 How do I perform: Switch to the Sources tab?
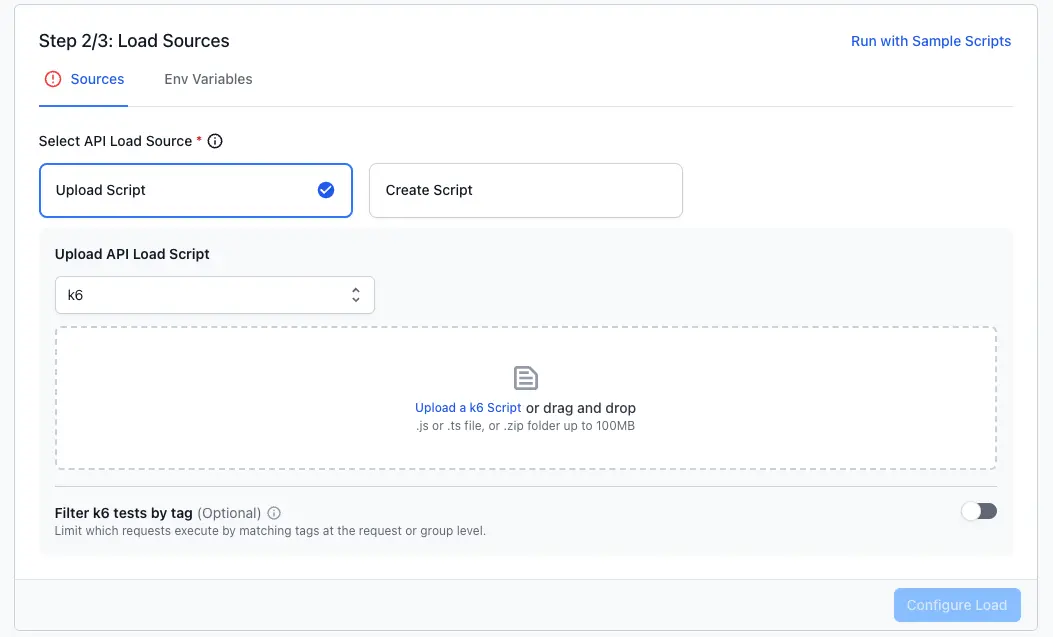click(x=84, y=79)
